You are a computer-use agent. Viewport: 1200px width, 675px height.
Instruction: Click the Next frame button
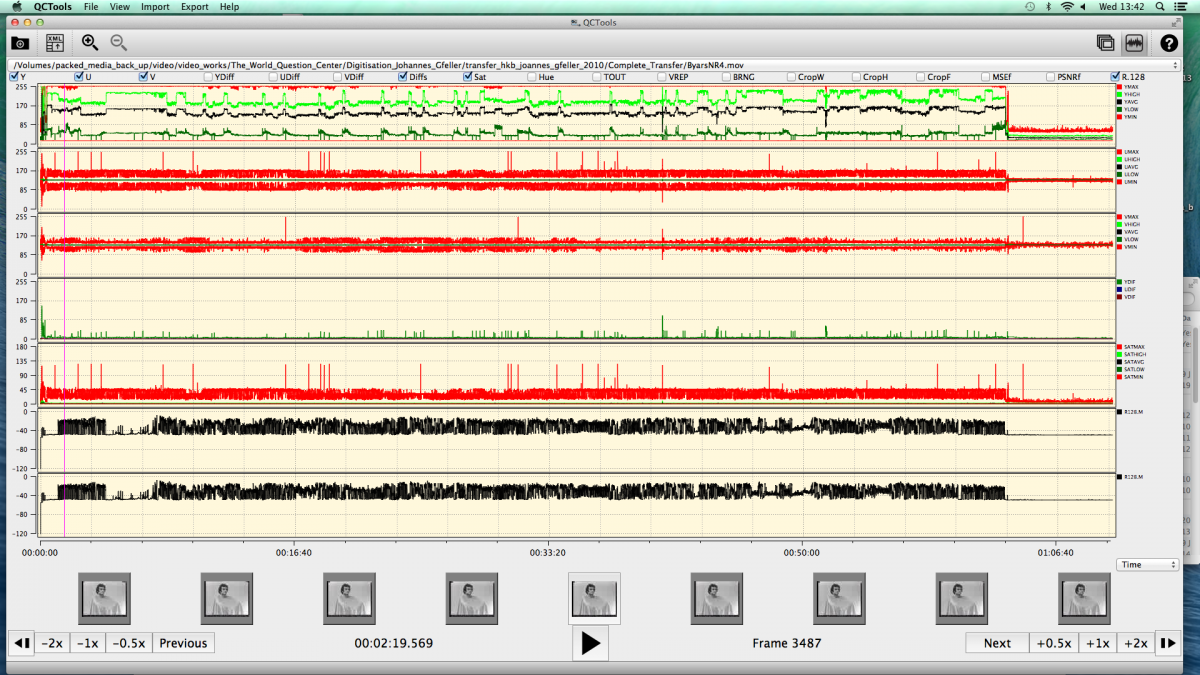pos(997,643)
